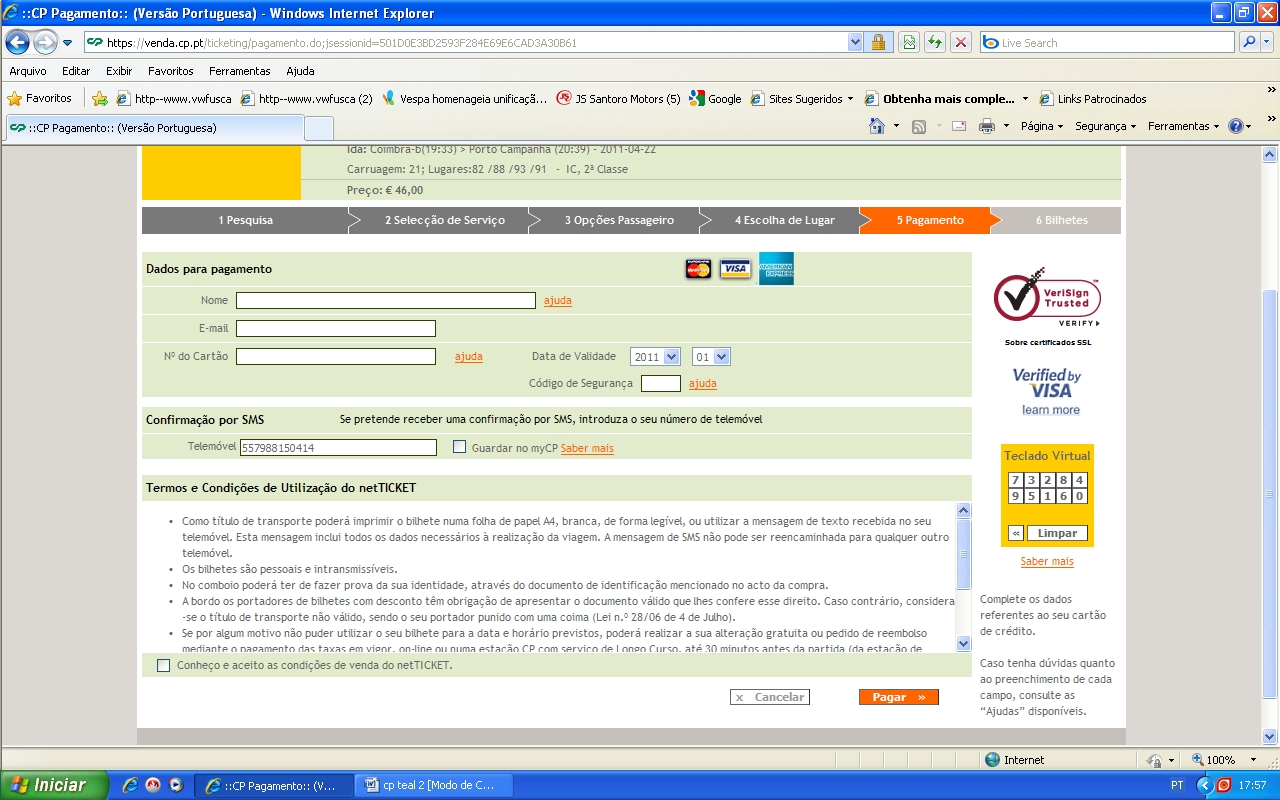The image size is (1280, 800).
Task: Click the VeriSign Trusted seal
Action: [x=1047, y=297]
